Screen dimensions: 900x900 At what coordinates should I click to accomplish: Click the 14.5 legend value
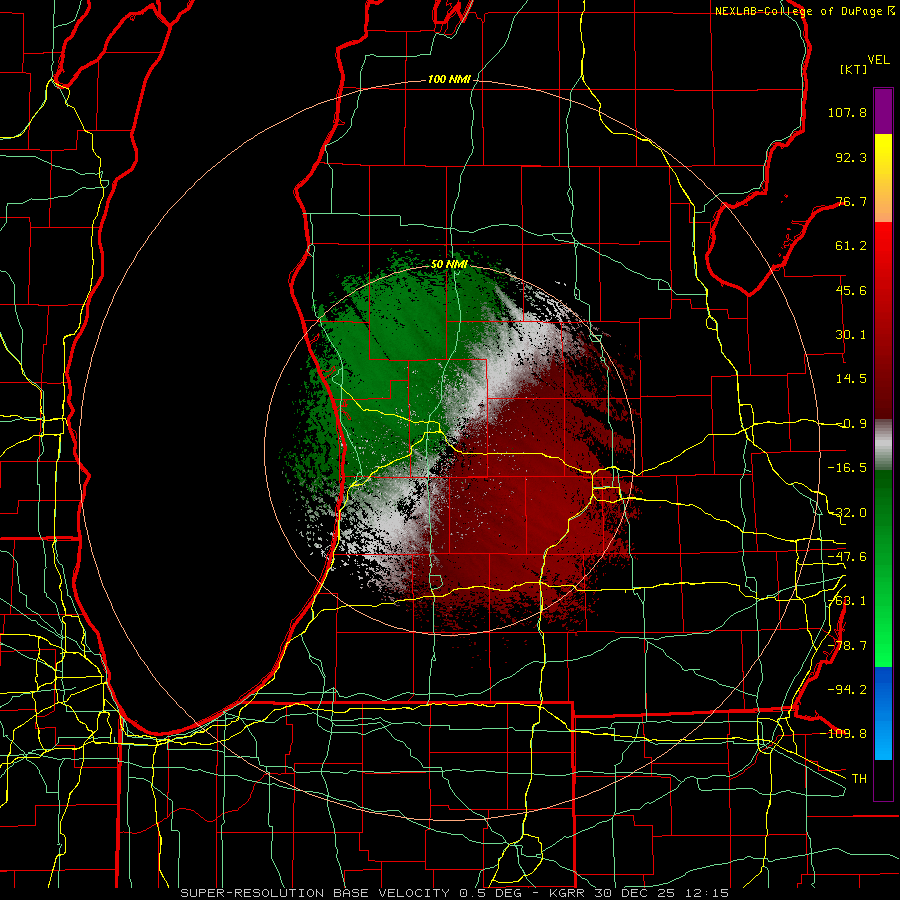(851, 379)
